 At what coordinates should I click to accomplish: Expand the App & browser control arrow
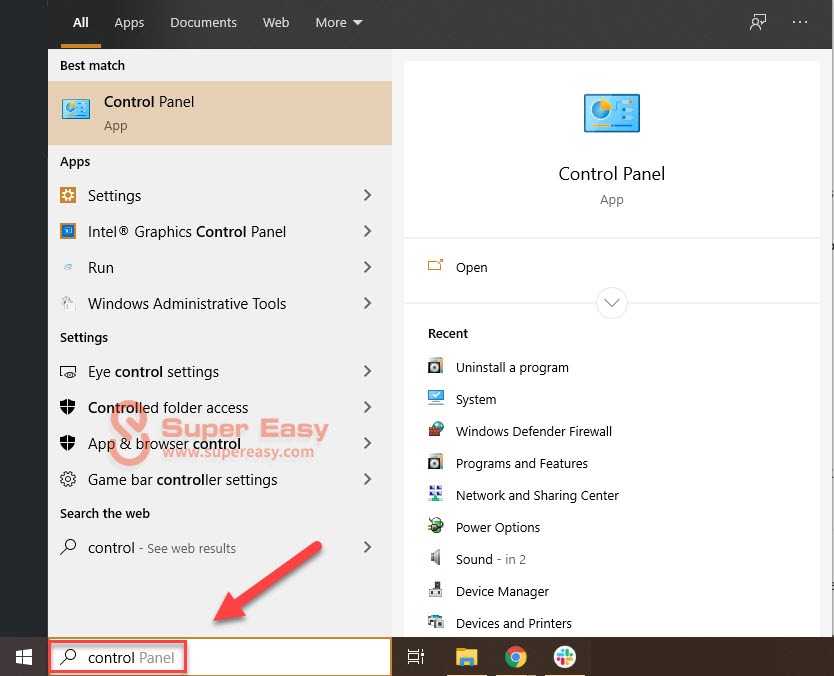click(367, 443)
